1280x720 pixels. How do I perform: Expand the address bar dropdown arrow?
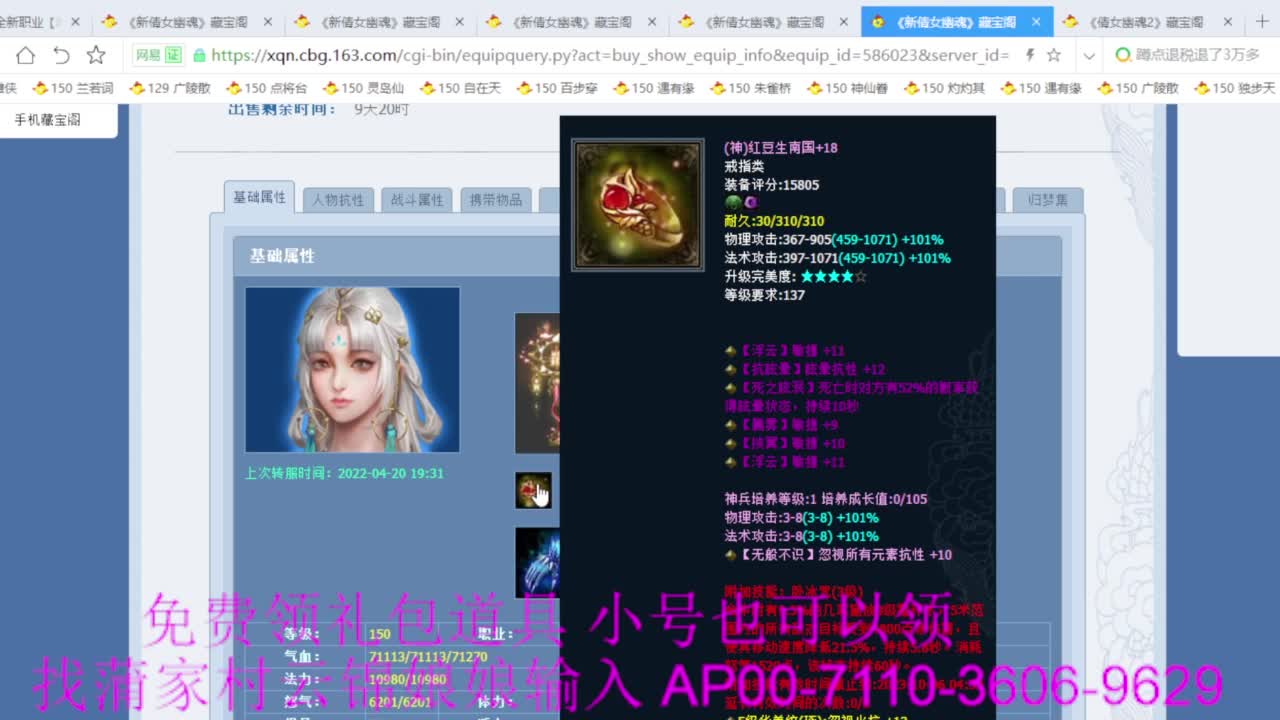(1089, 55)
